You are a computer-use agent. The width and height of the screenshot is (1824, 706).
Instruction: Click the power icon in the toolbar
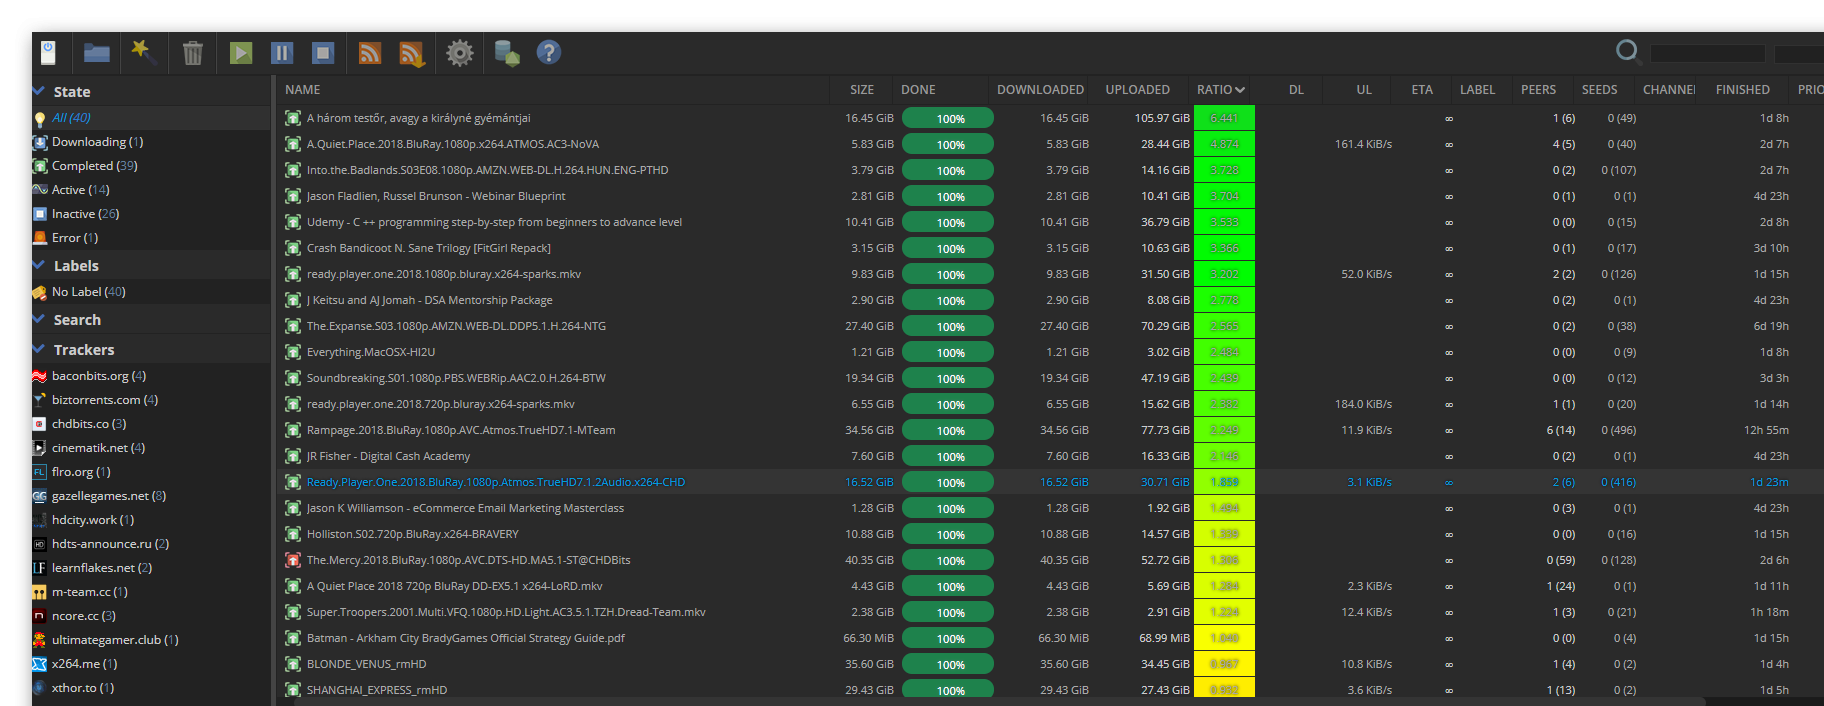coord(48,53)
